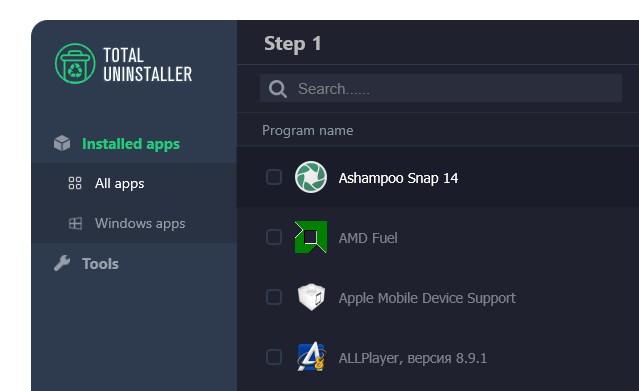Check the ALLPlayer 8.9.1 checkbox

tap(274, 357)
